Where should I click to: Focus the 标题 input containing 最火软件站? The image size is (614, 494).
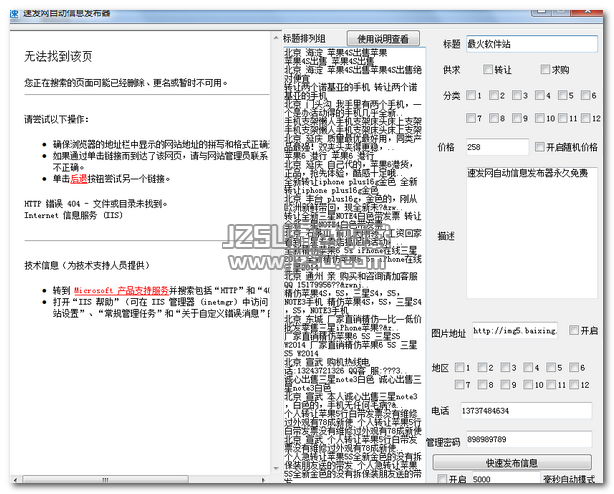tap(532, 44)
